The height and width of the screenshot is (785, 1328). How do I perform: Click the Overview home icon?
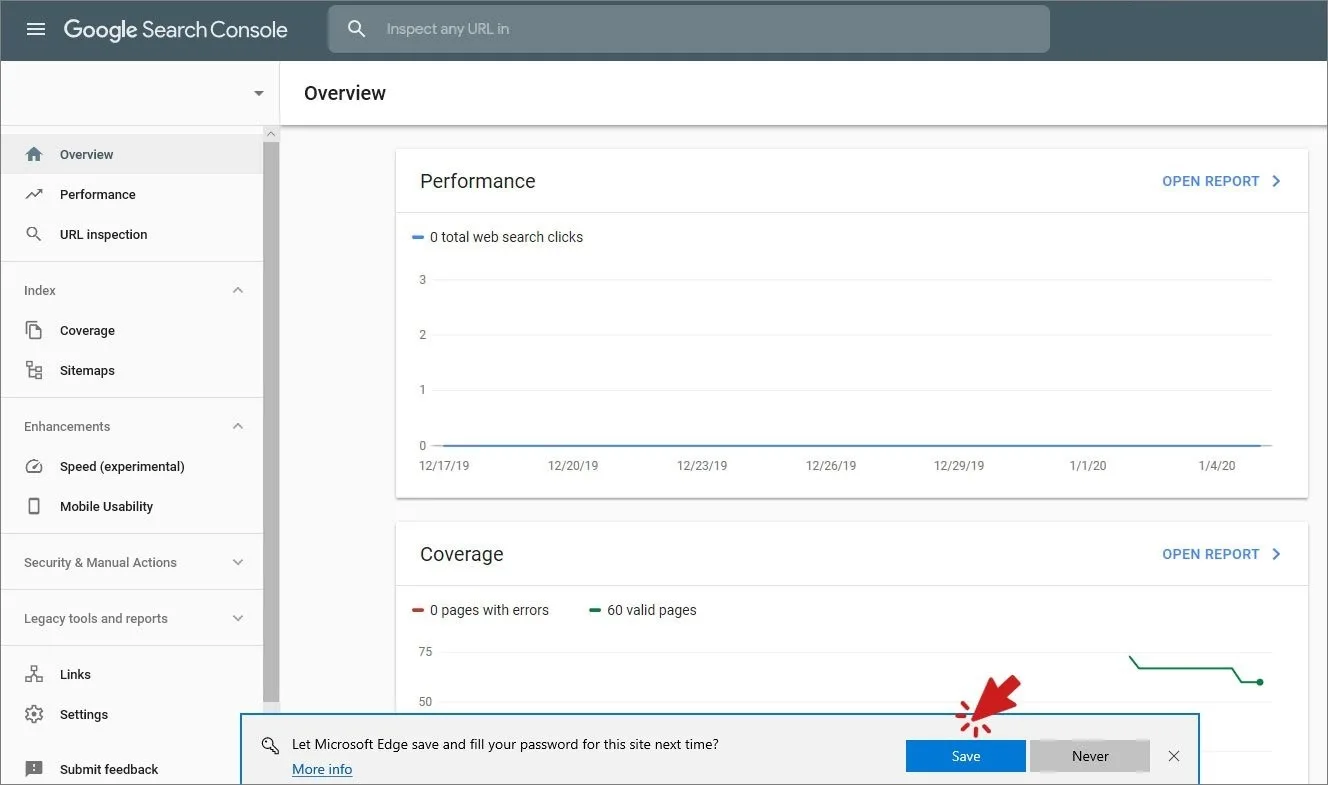[34, 154]
